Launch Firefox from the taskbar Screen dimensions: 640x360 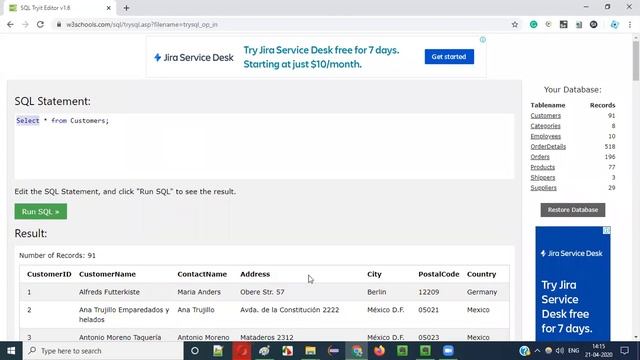pyautogui.click(x=380, y=351)
